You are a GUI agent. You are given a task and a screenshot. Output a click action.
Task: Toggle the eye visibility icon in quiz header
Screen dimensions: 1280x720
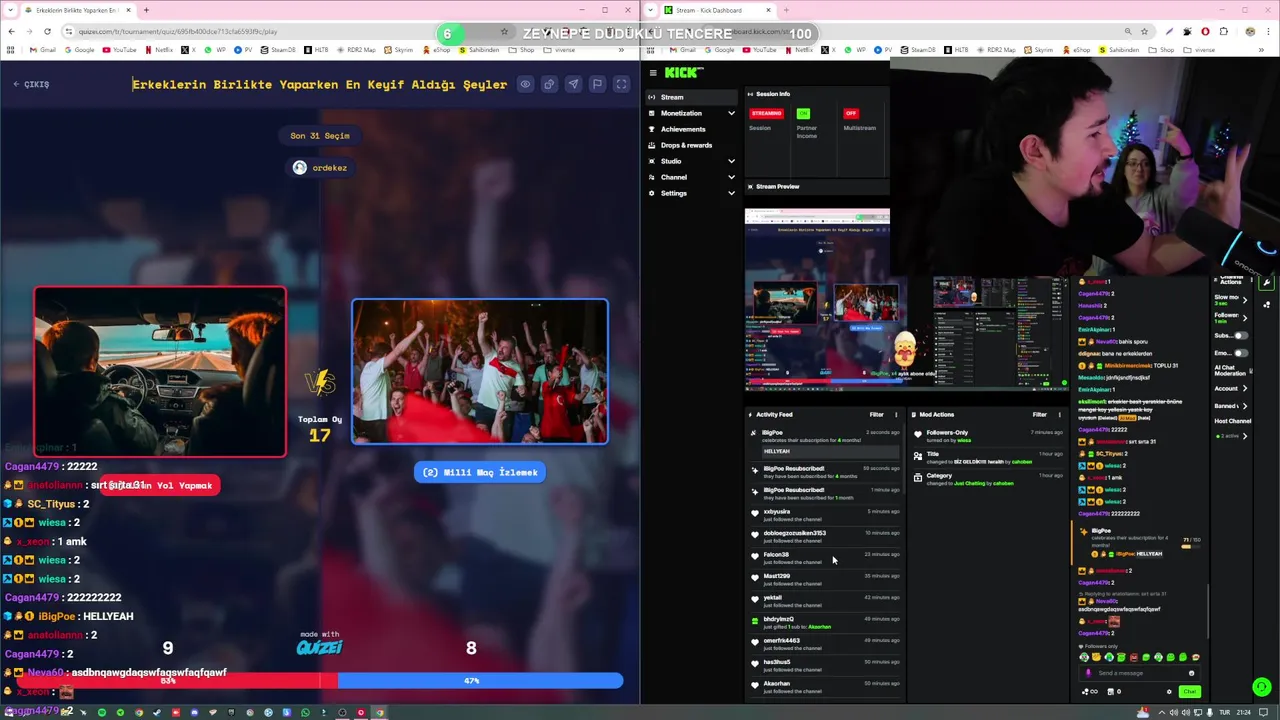coord(525,84)
